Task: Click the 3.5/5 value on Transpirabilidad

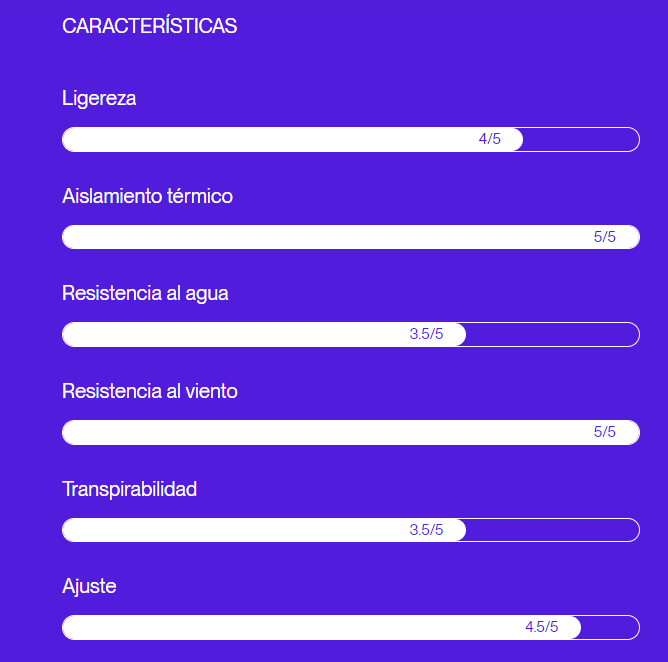Action: pos(426,530)
